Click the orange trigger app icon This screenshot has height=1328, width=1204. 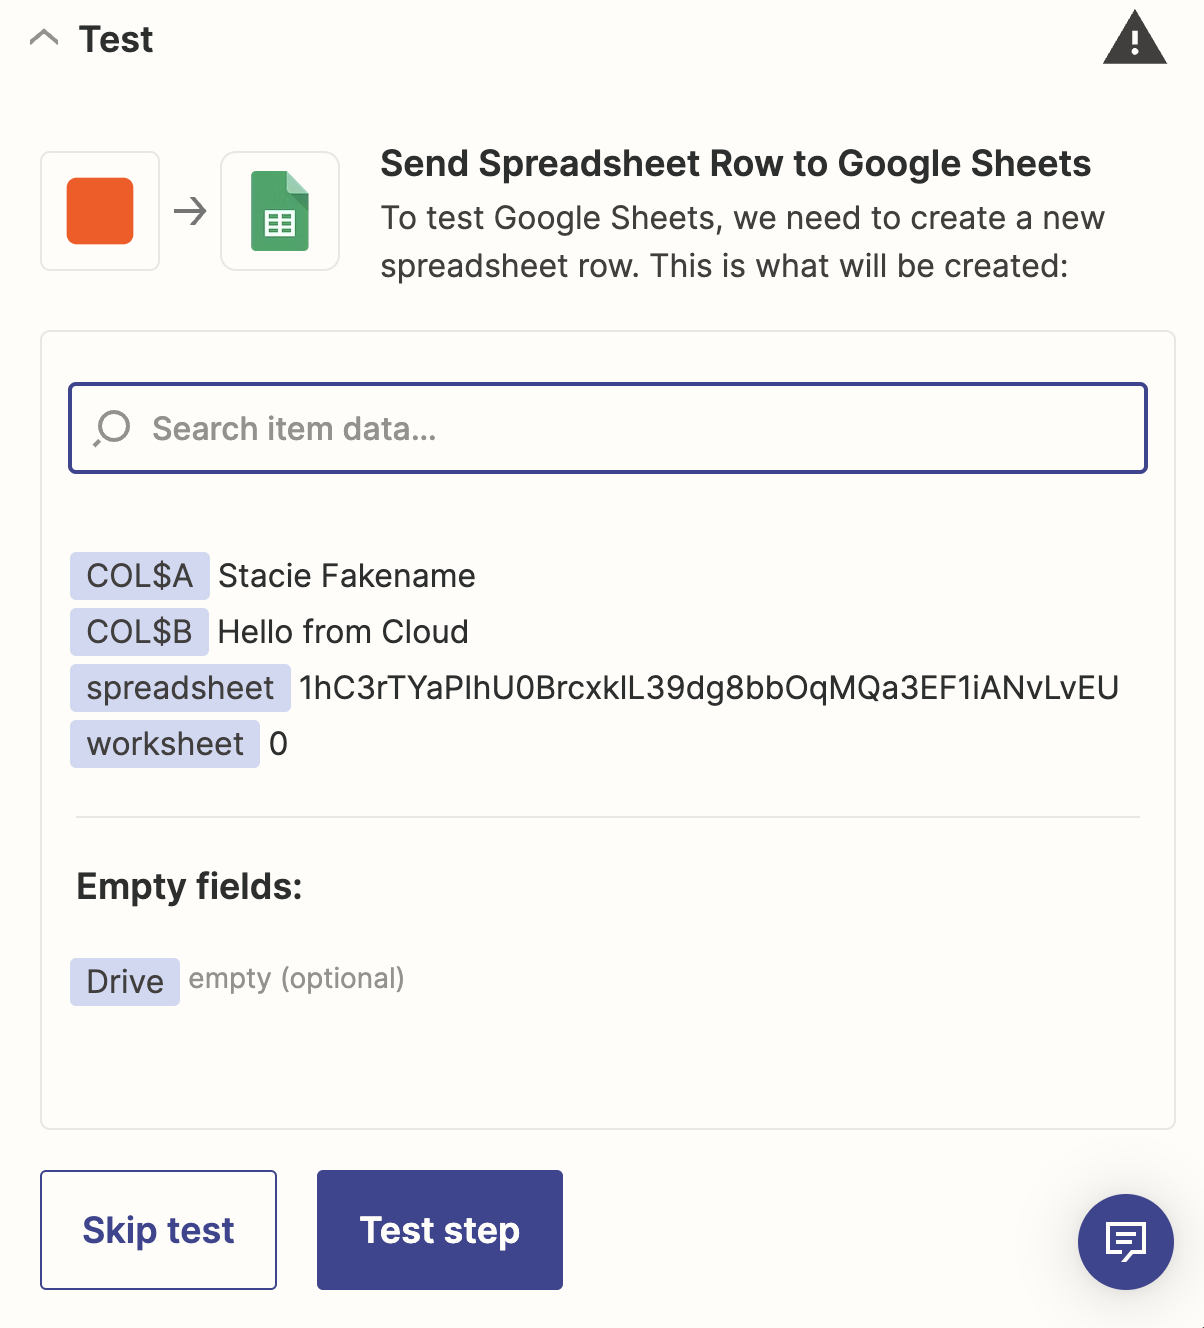[x=100, y=211]
